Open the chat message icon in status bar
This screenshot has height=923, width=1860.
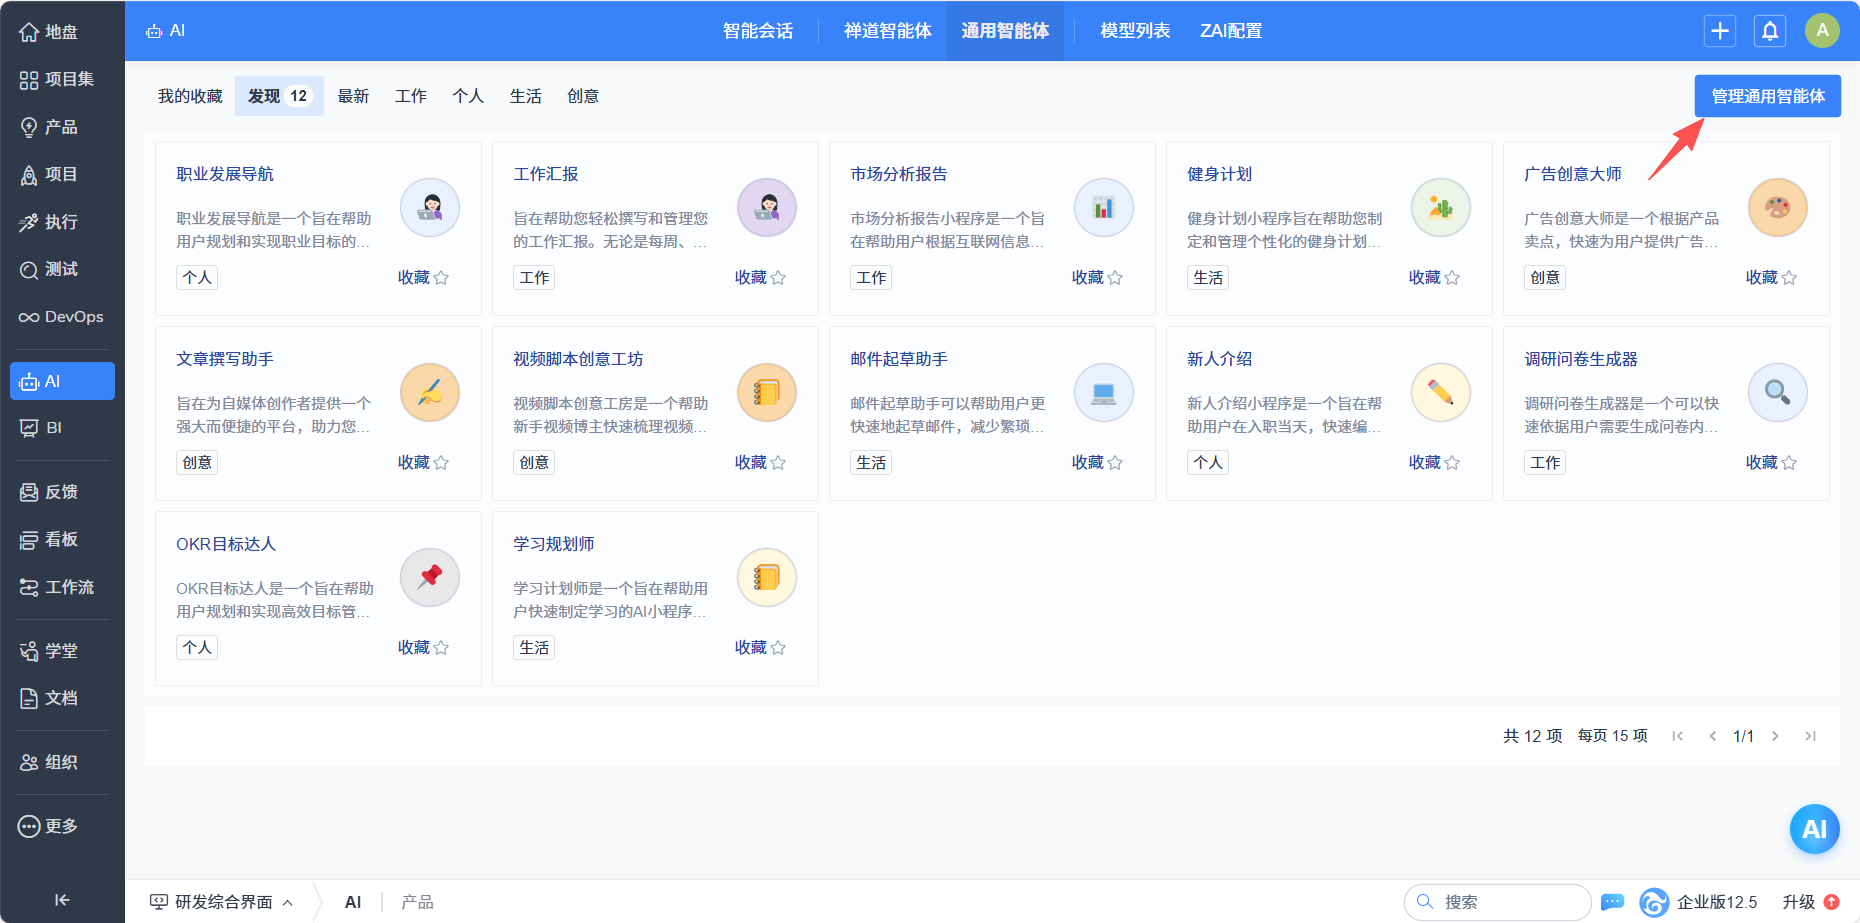click(x=1612, y=902)
